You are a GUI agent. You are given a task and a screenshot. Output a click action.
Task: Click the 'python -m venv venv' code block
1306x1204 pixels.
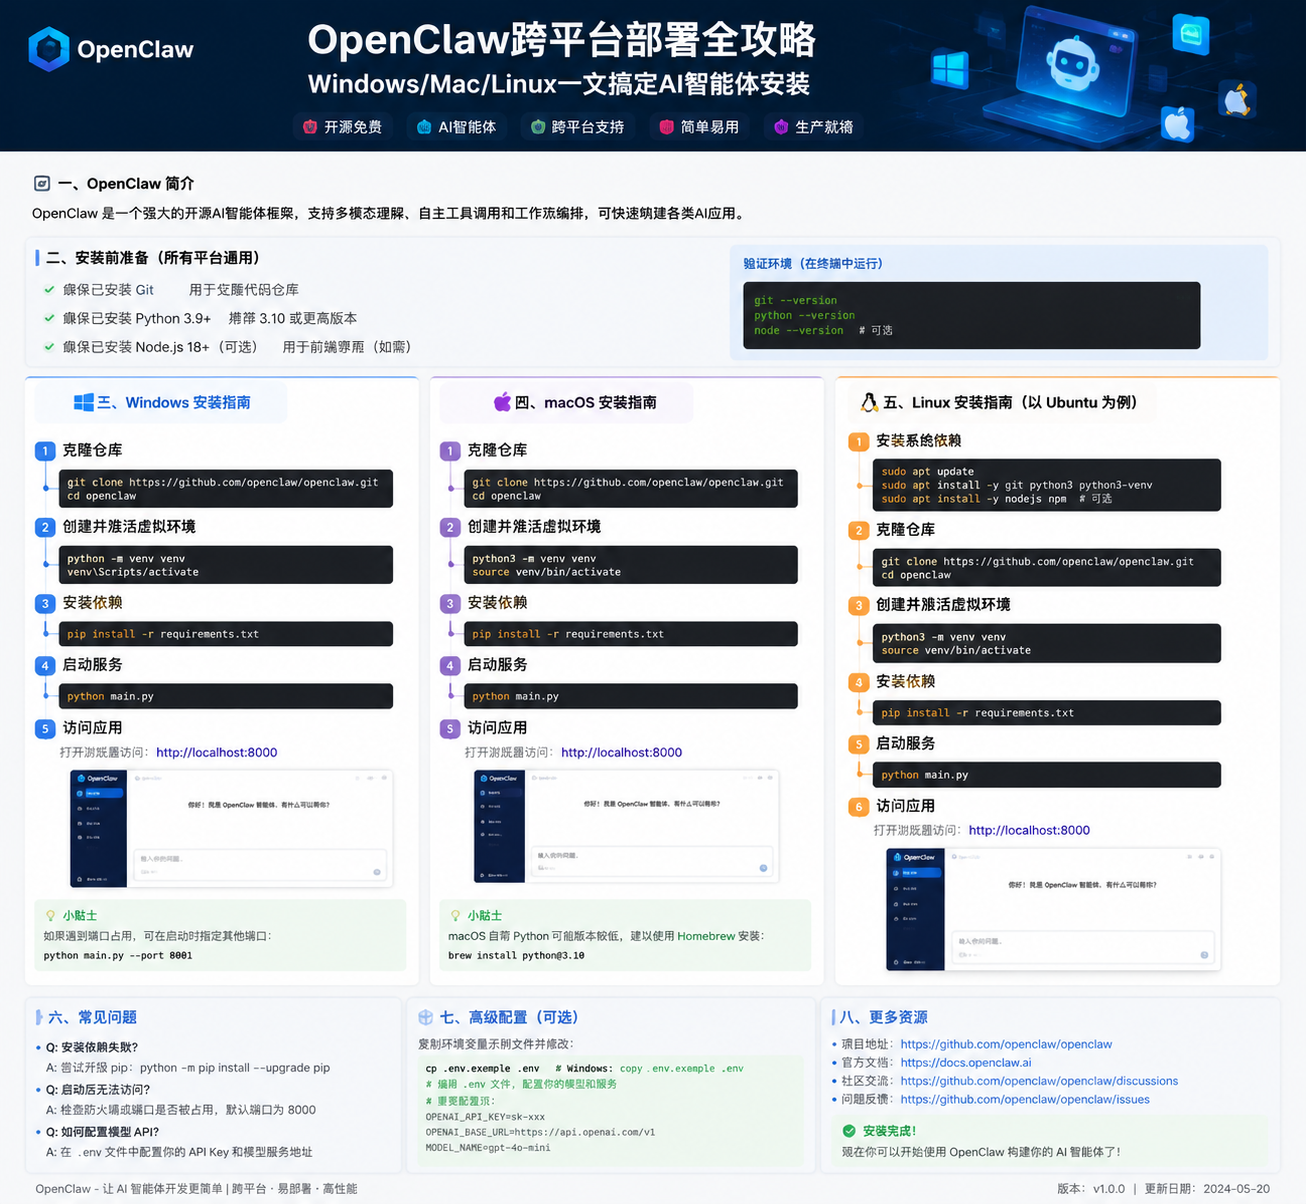(x=226, y=565)
